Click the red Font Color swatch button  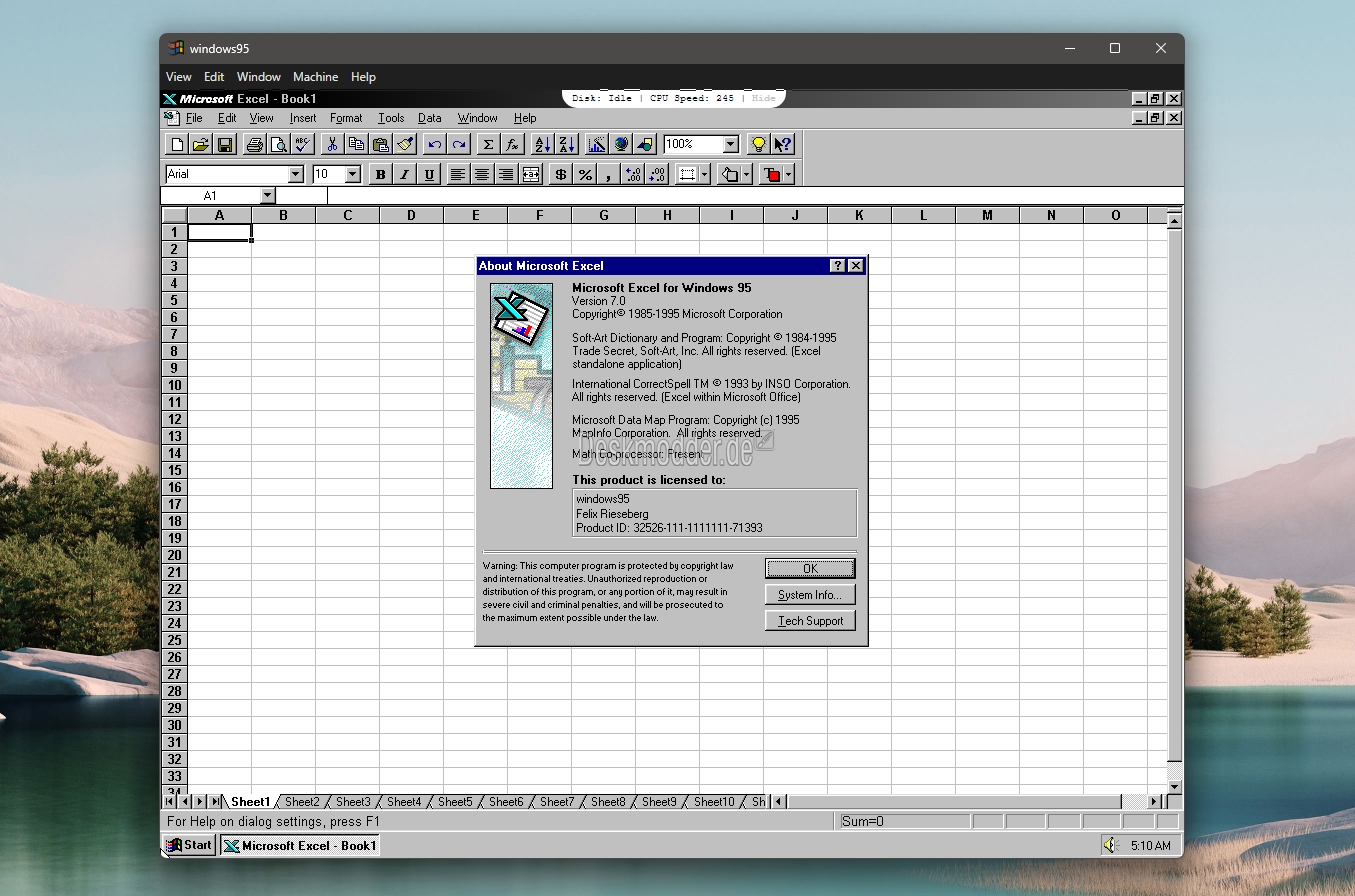coord(772,174)
